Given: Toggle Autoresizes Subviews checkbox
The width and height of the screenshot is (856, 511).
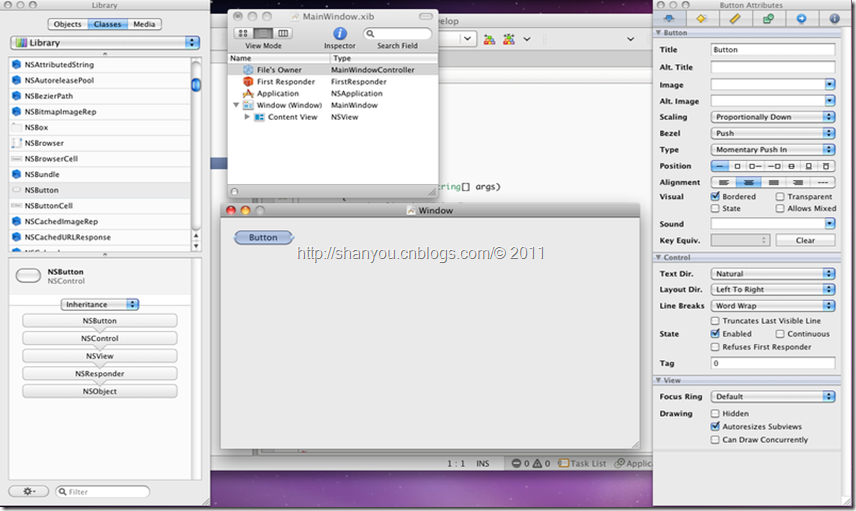Looking at the screenshot, I should pos(715,426).
